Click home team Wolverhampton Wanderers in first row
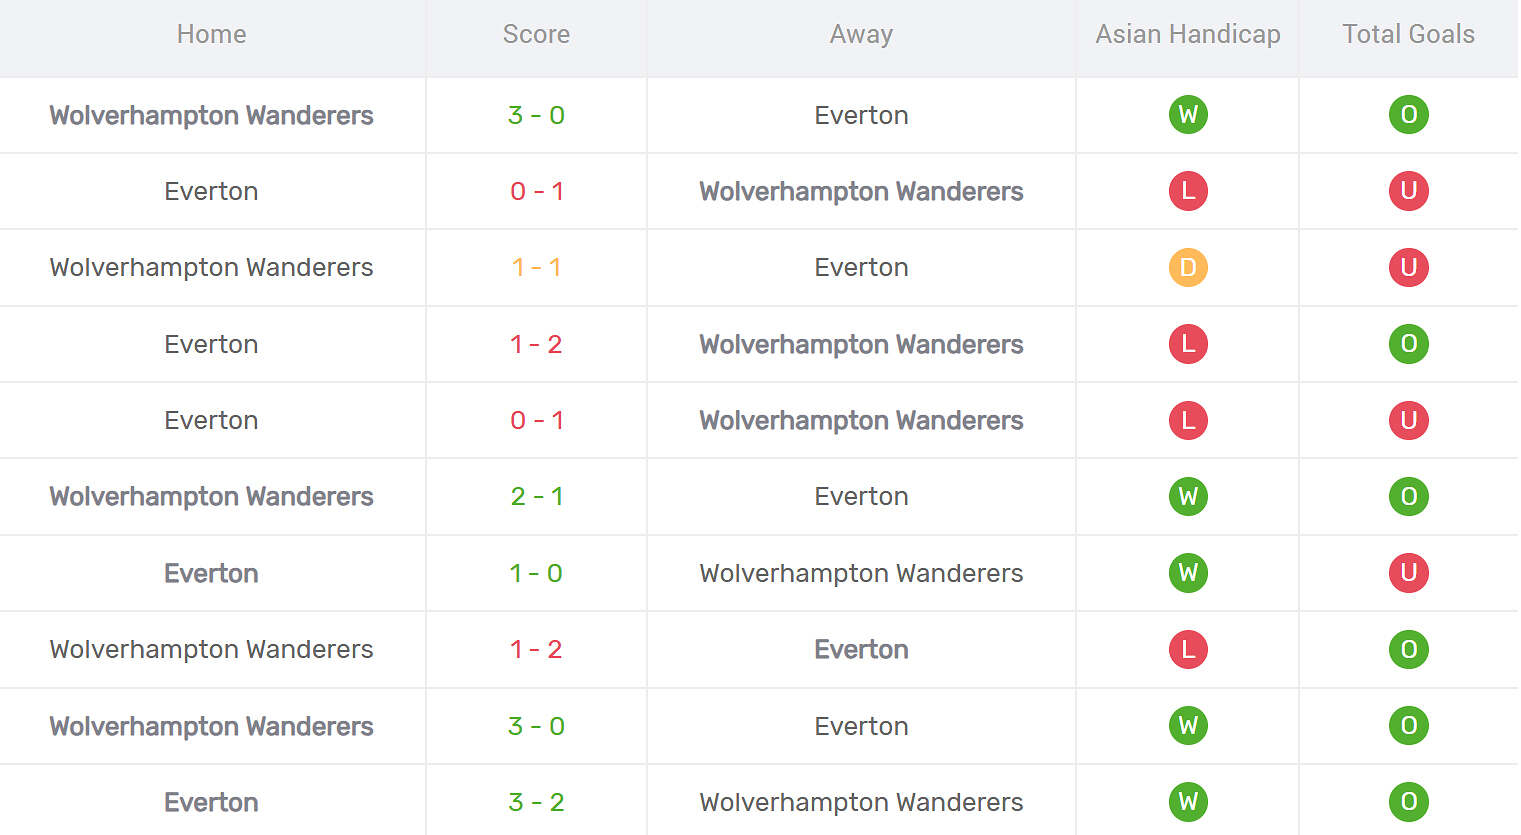 pyautogui.click(x=211, y=116)
